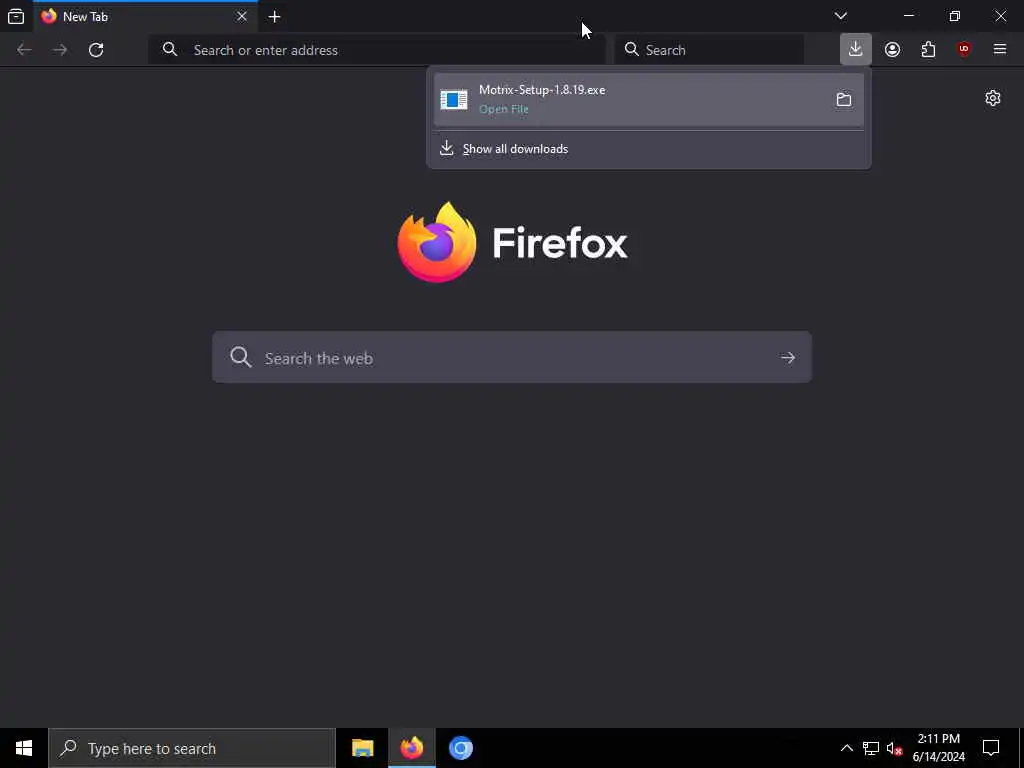Click the Motrix exe file icon

[454, 100]
